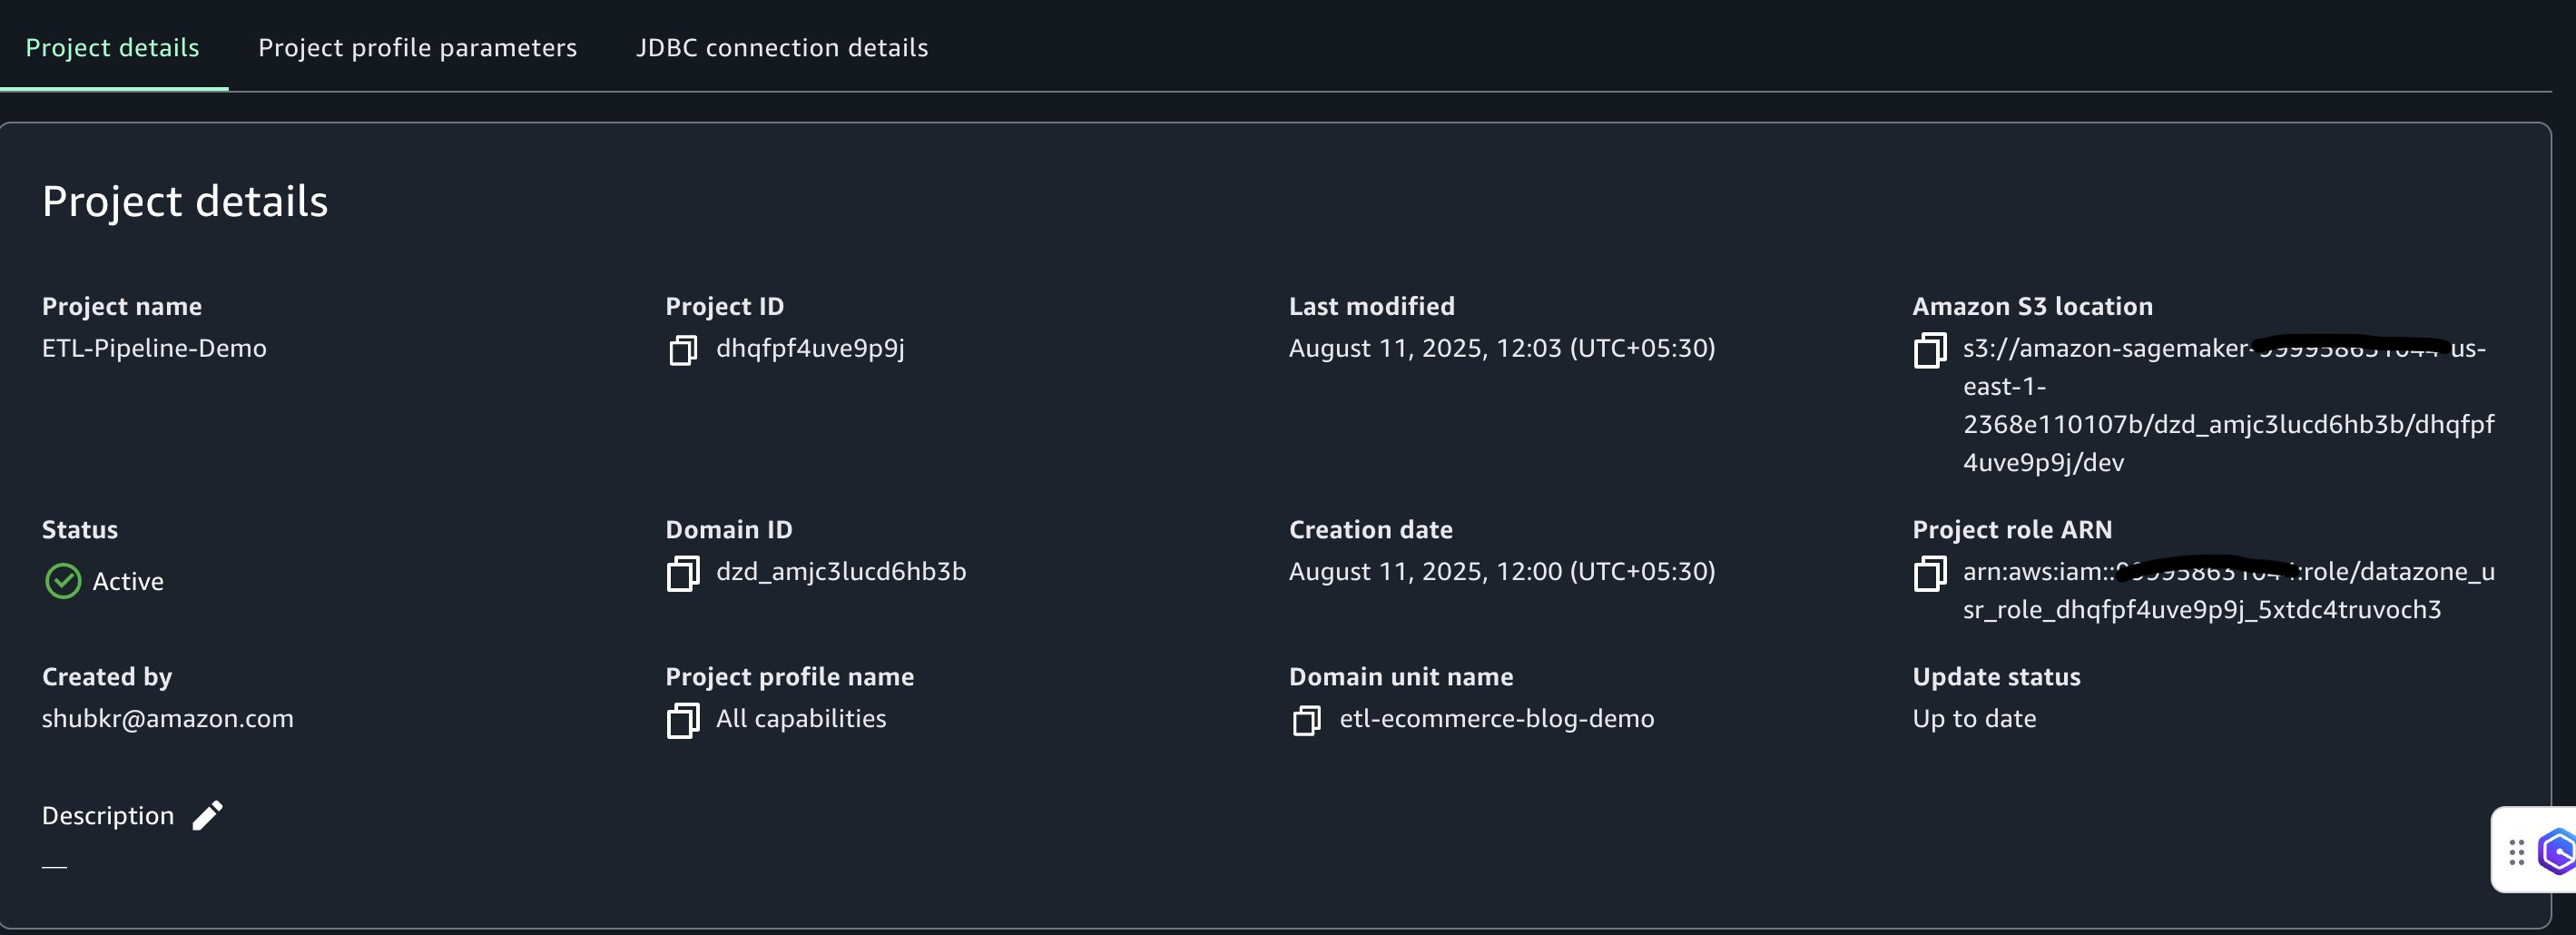
Task: Copy the Domain unit name
Action: 1306,720
